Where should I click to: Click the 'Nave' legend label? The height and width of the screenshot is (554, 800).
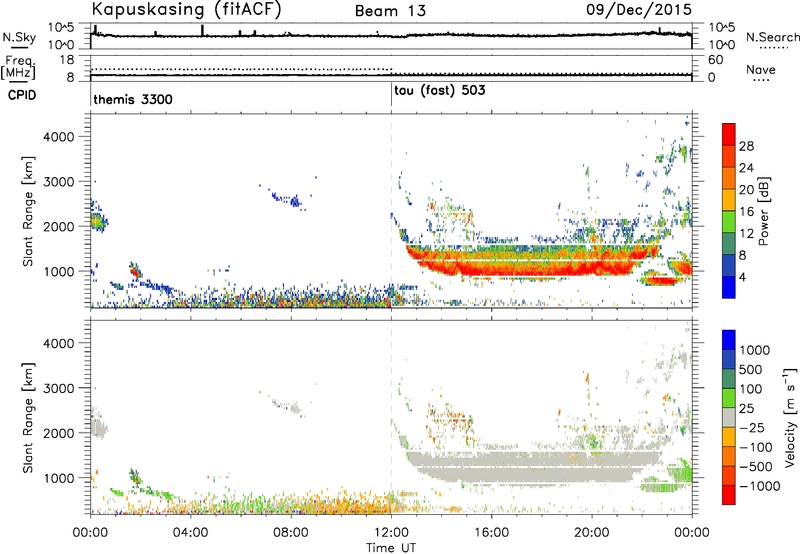point(761,69)
